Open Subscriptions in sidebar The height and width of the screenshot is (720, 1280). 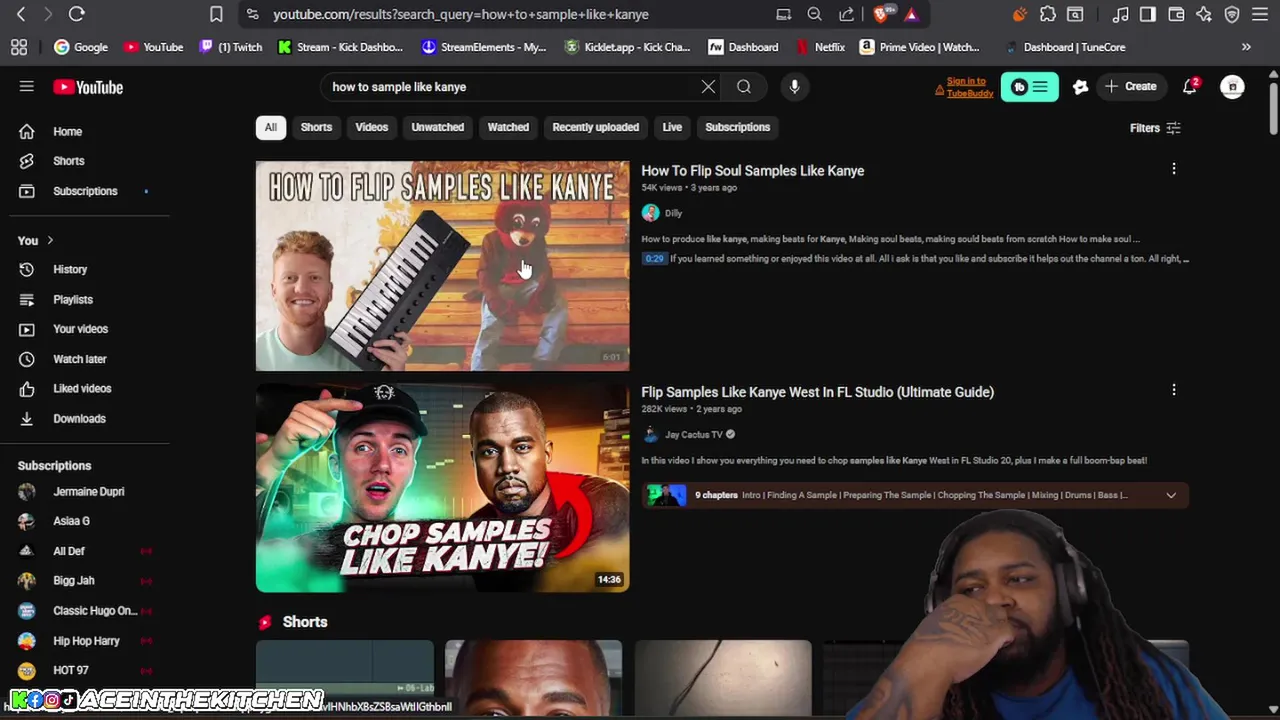click(x=85, y=191)
